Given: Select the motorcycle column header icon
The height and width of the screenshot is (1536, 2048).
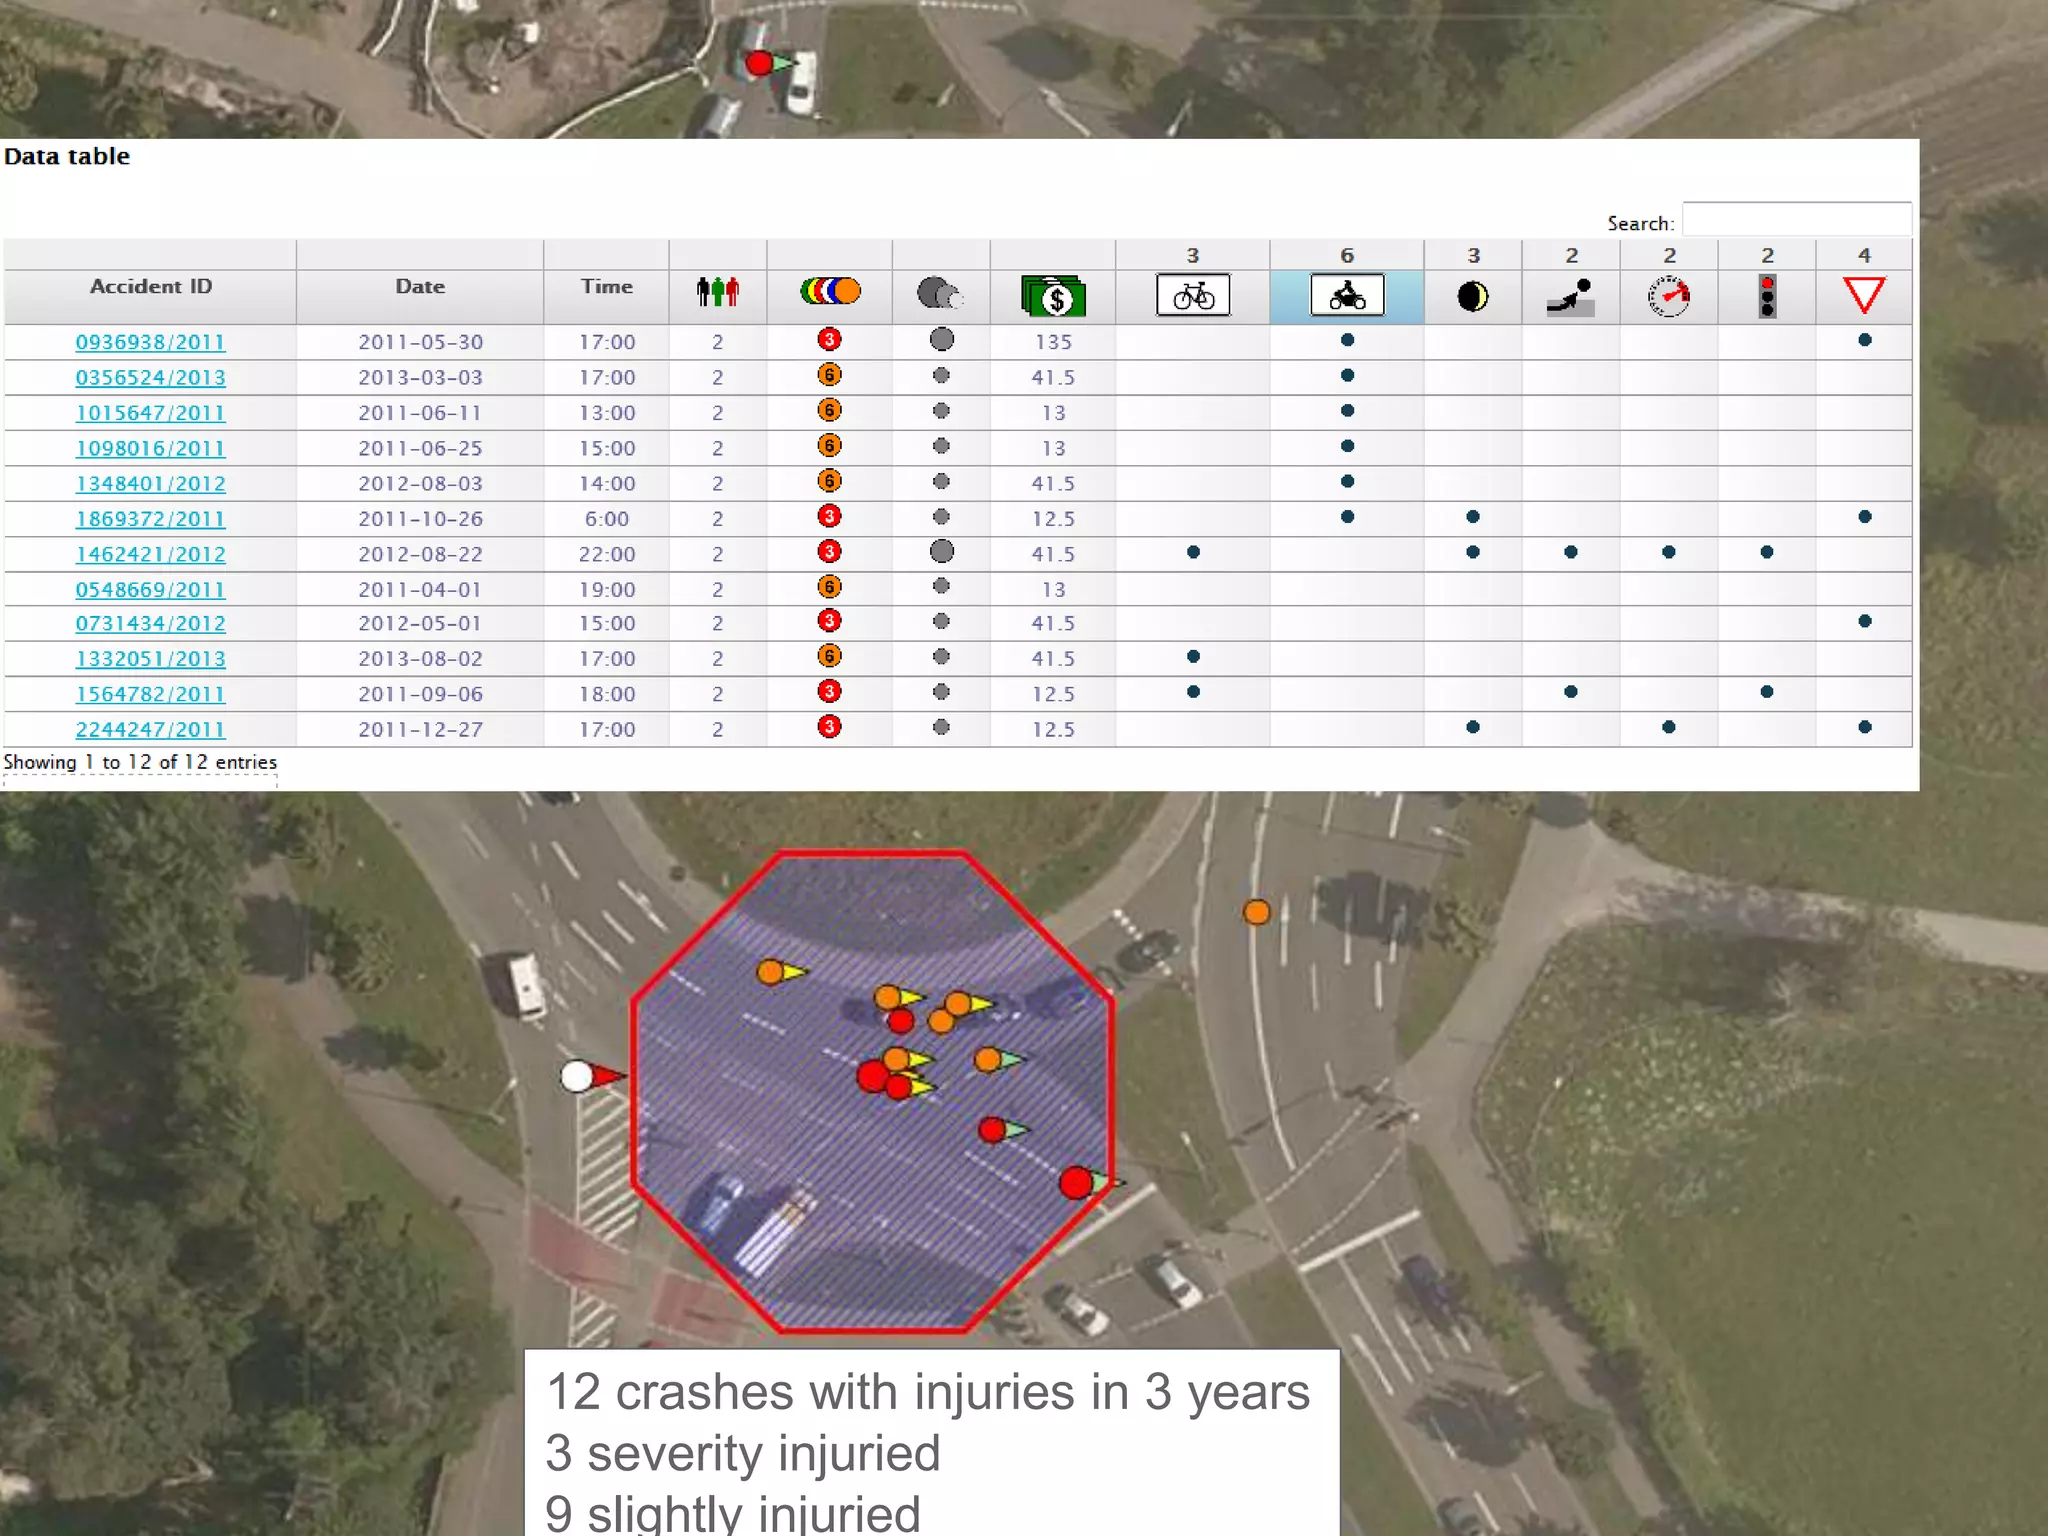Looking at the screenshot, I should tap(1347, 295).
